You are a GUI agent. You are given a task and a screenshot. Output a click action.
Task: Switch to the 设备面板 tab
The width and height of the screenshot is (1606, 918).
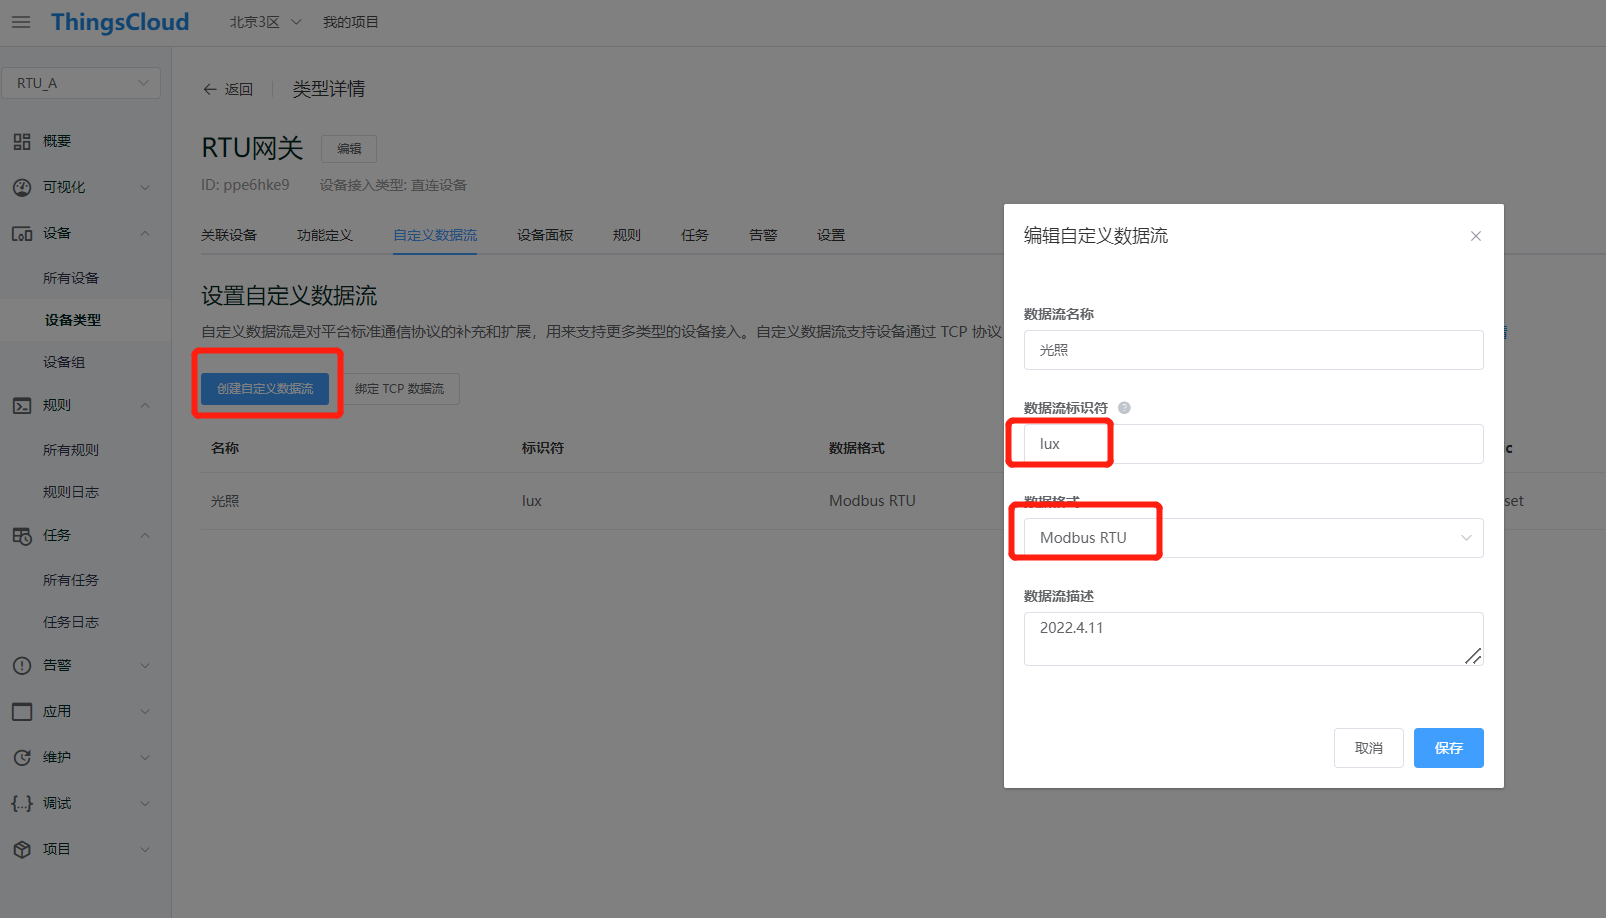[544, 234]
